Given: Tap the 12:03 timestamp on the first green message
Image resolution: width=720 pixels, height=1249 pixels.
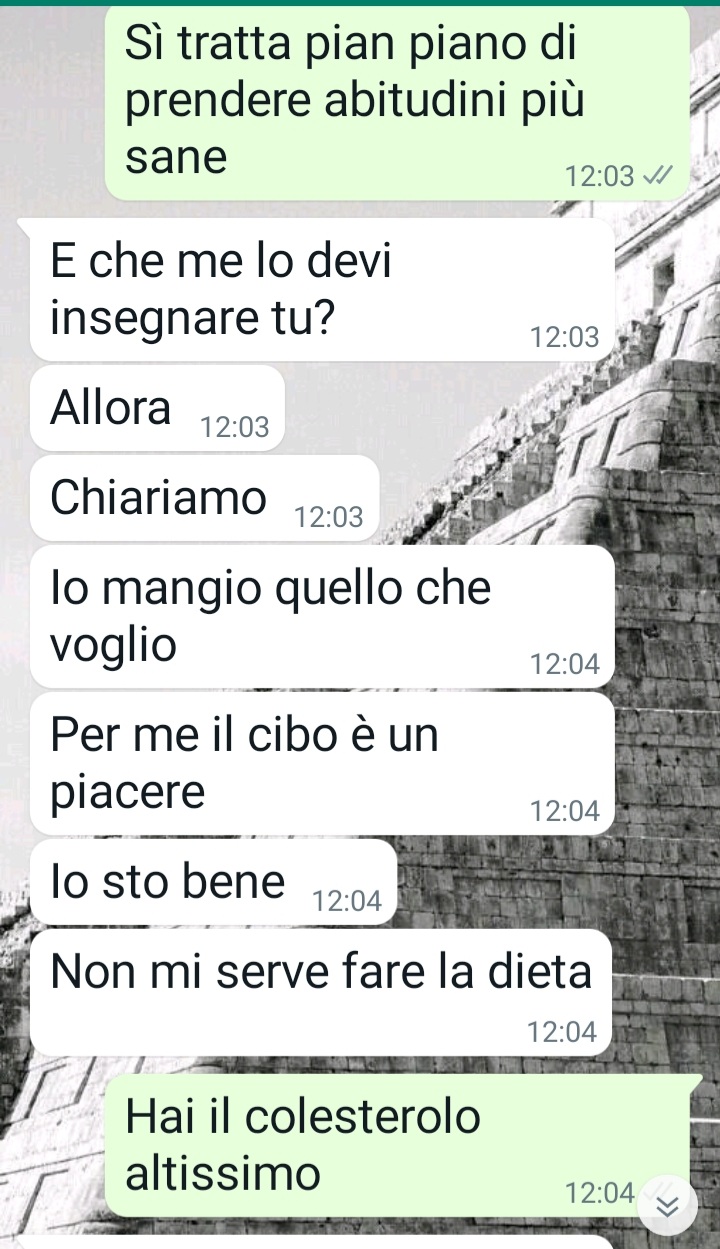Looking at the screenshot, I should click(x=600, y=177).
